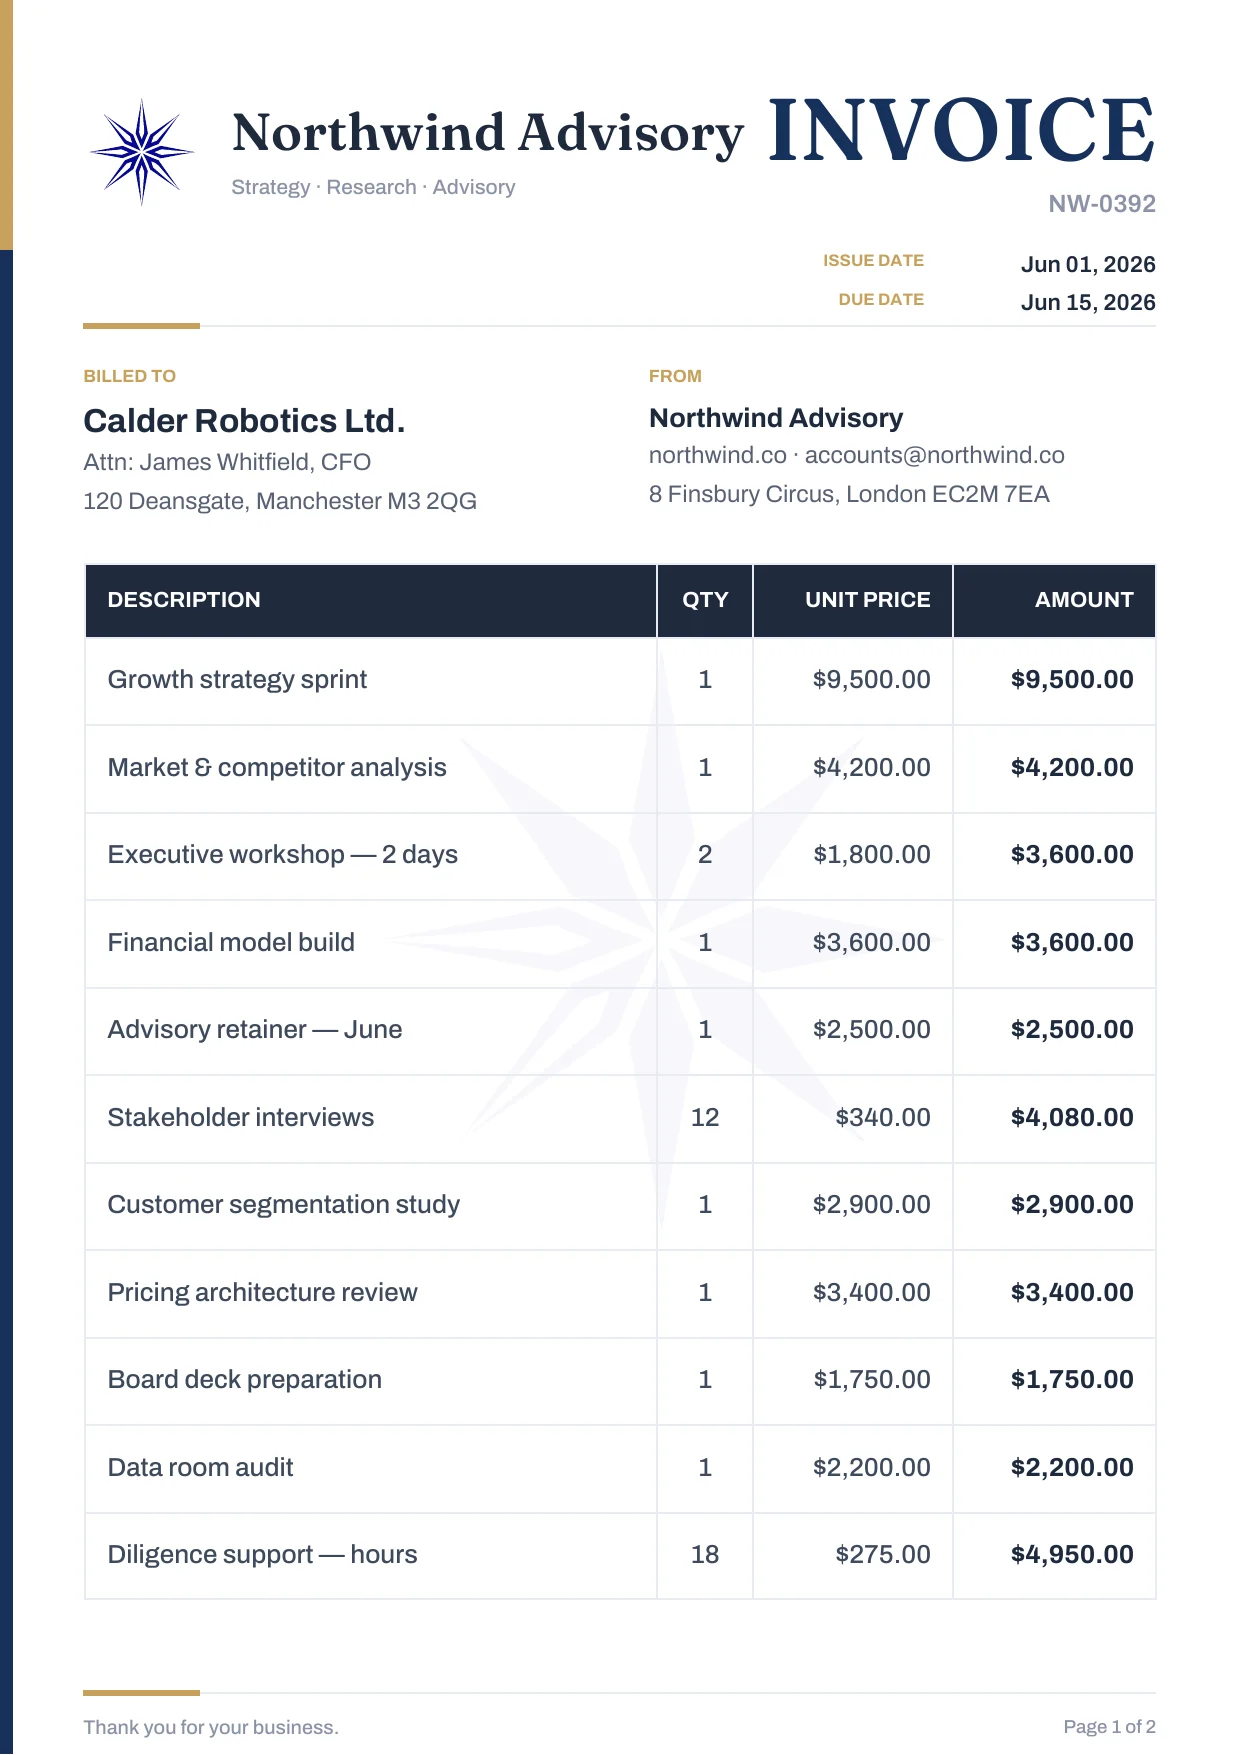
Task: Click 'Data room audit' description
Action: point(201,1467)
